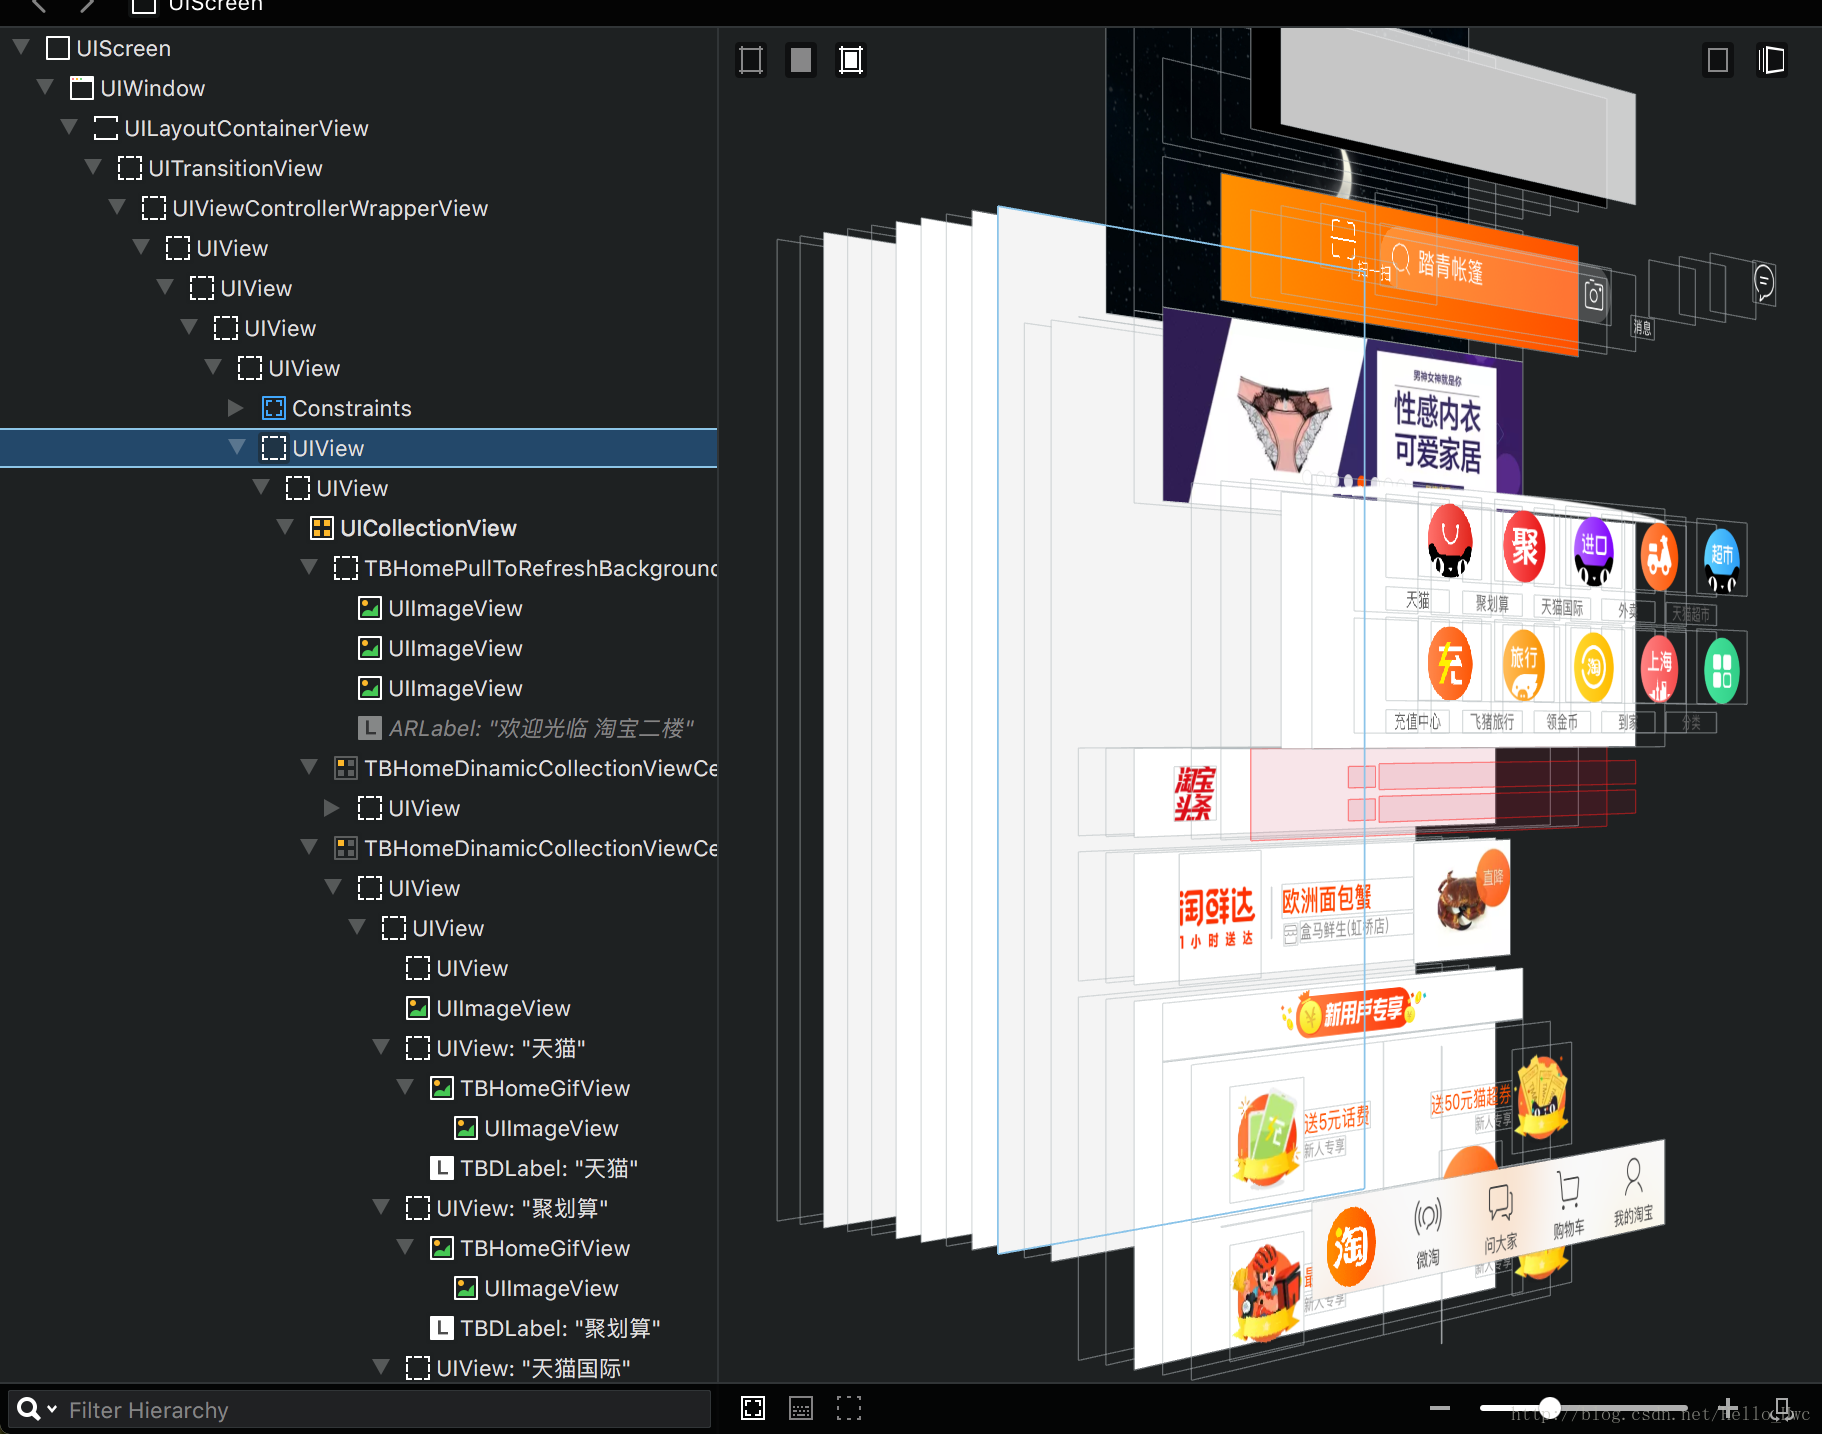The height and width of the screenshot is (1434, 1822).
Task: Collapse the UIView "聚划算" node
Action: [381, 1207]
